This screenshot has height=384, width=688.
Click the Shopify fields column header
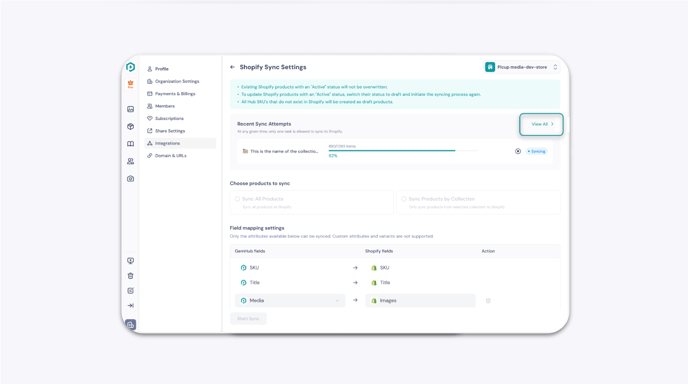coord(379,251)
